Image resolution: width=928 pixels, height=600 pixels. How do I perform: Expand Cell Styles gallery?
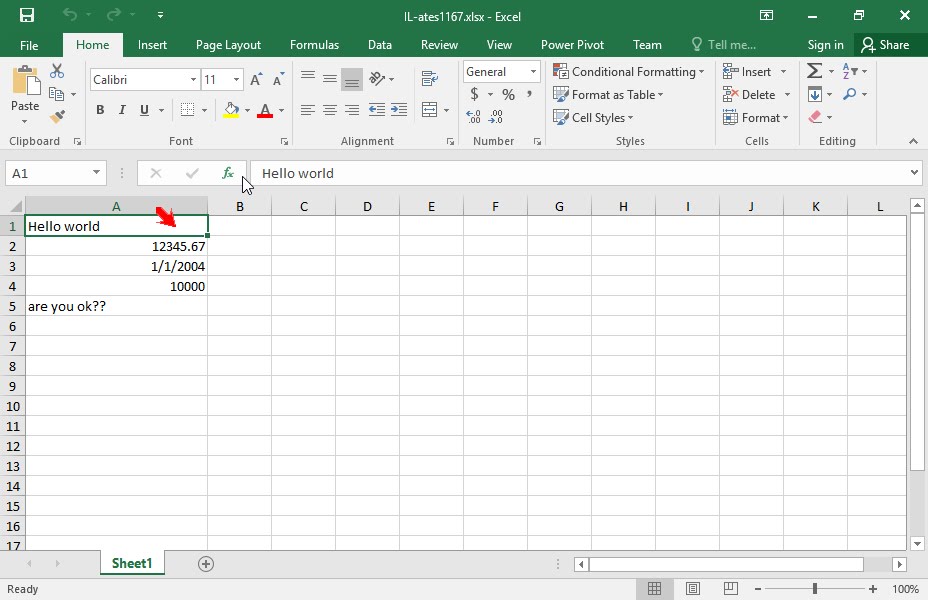[593, 118]
